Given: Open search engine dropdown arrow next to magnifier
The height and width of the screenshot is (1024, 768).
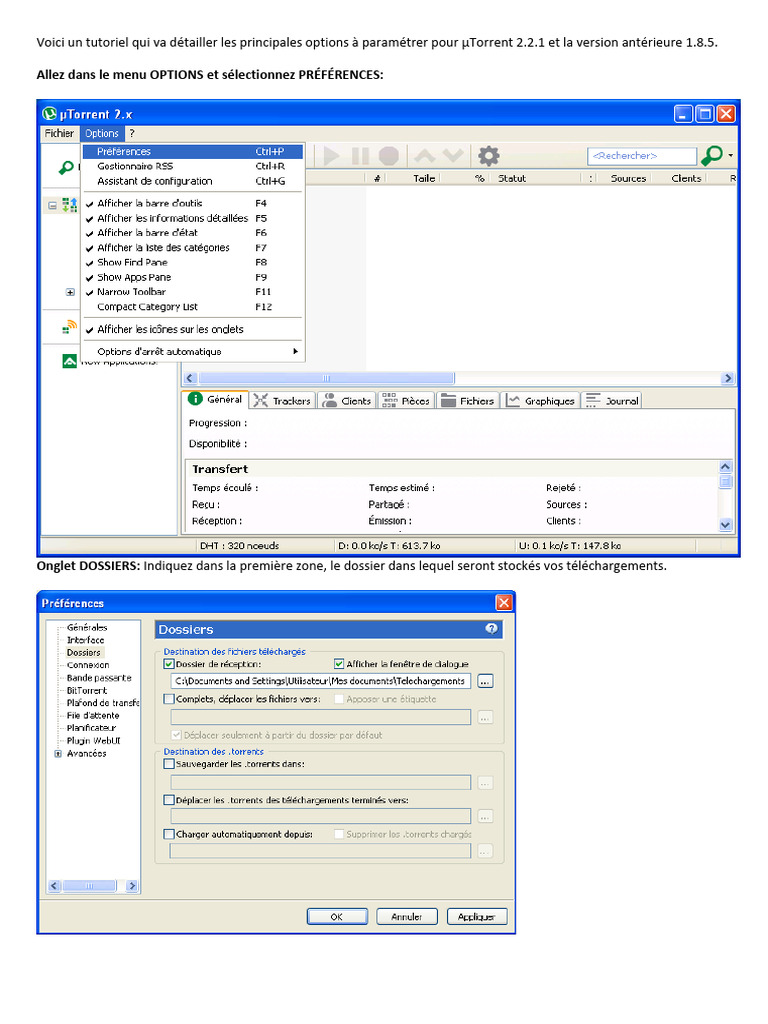Looking at the screenshot, I should 730,155.
